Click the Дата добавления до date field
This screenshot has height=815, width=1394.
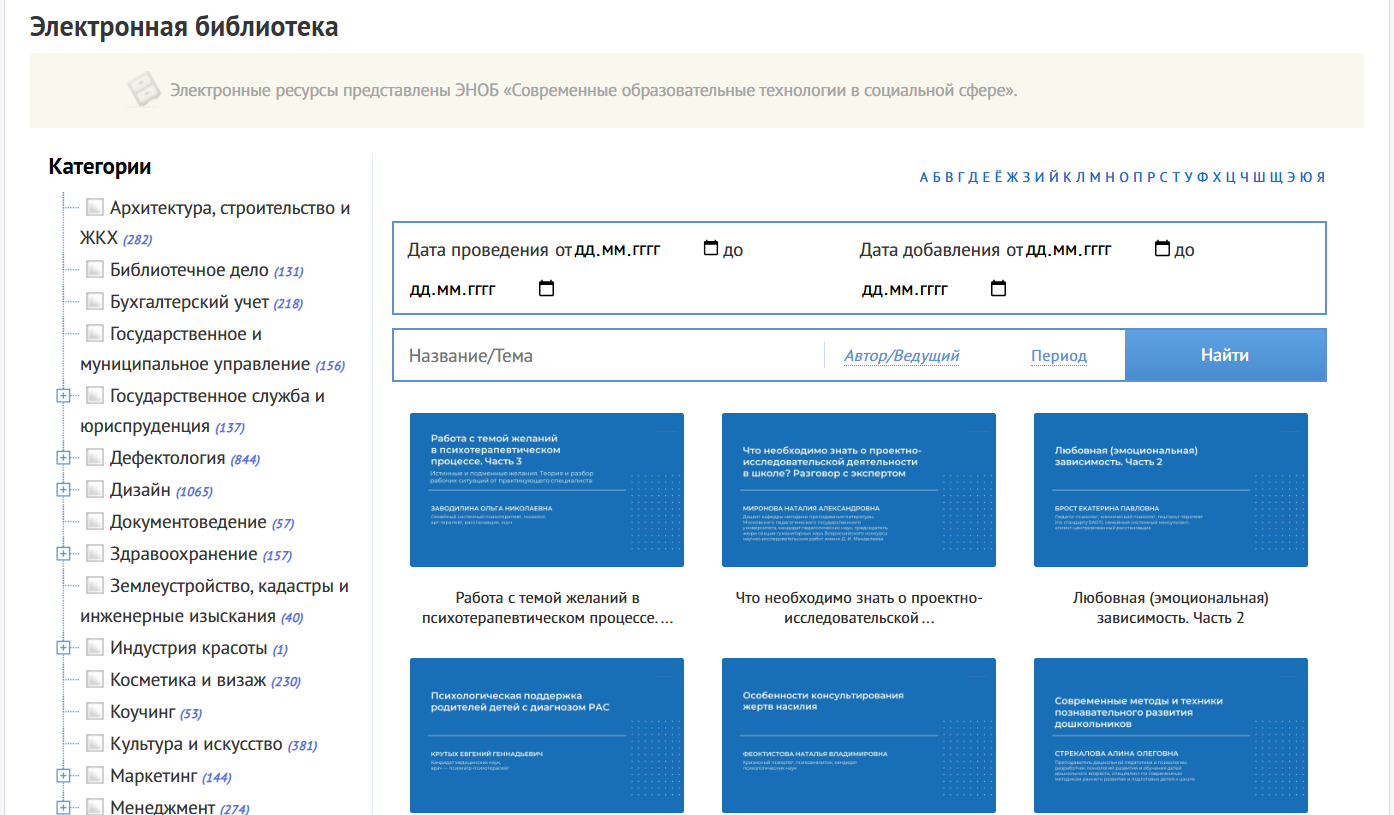pos(934,290)
